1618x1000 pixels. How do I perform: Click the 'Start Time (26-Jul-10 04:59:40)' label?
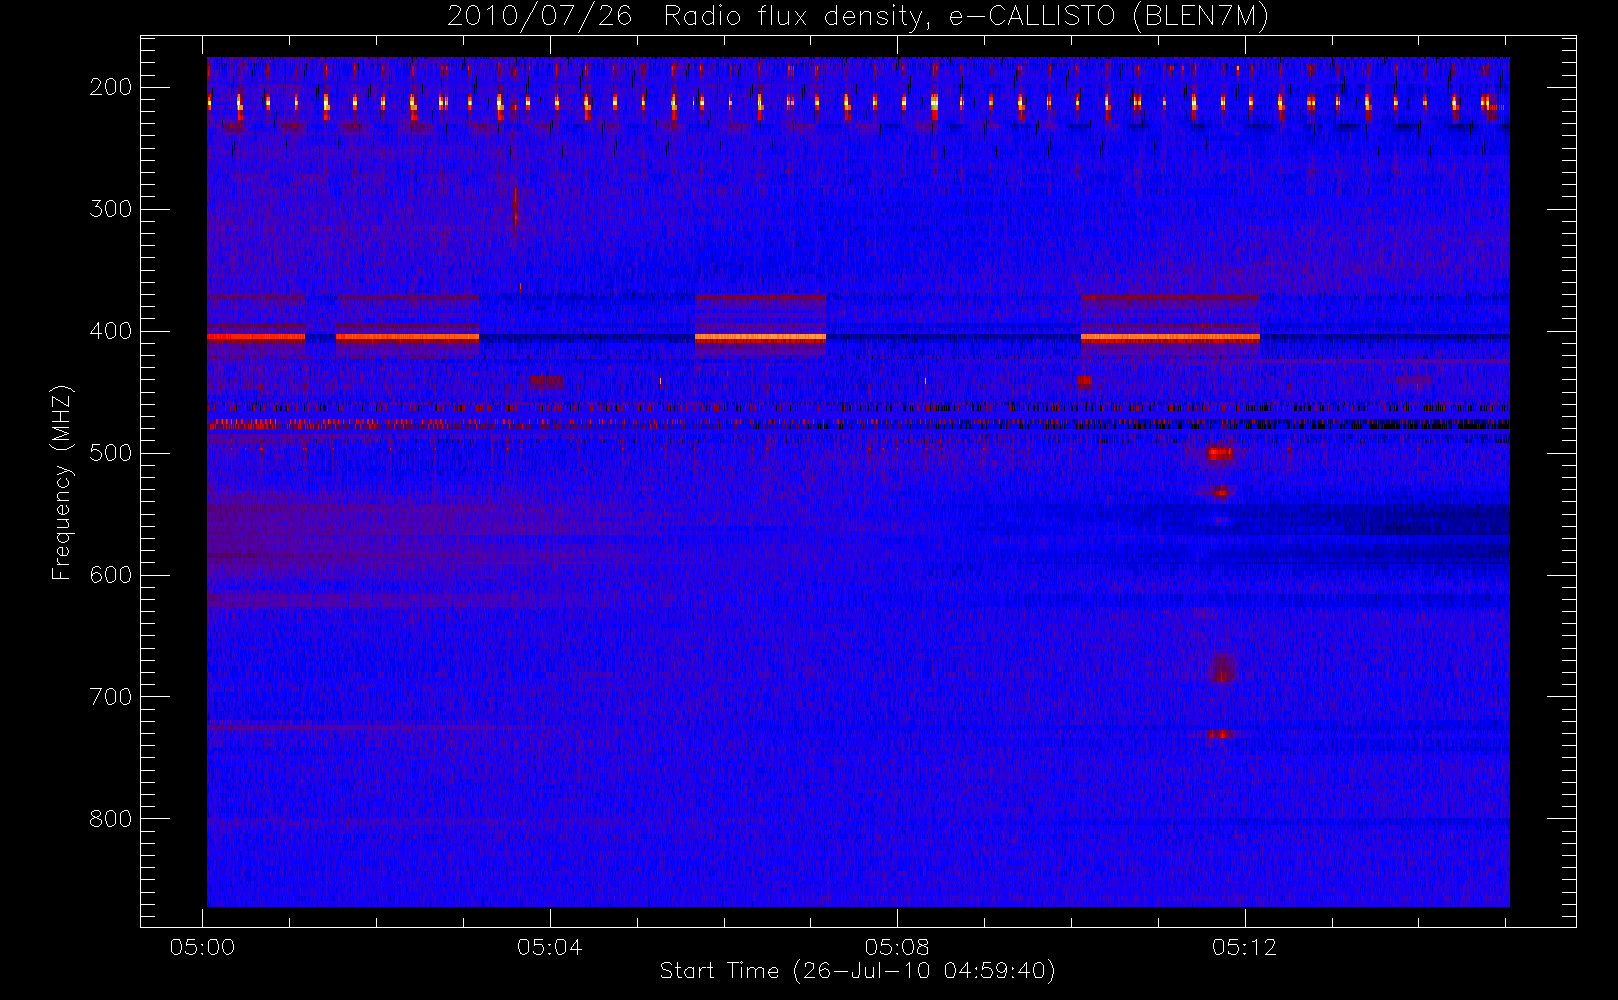point(858,971)
